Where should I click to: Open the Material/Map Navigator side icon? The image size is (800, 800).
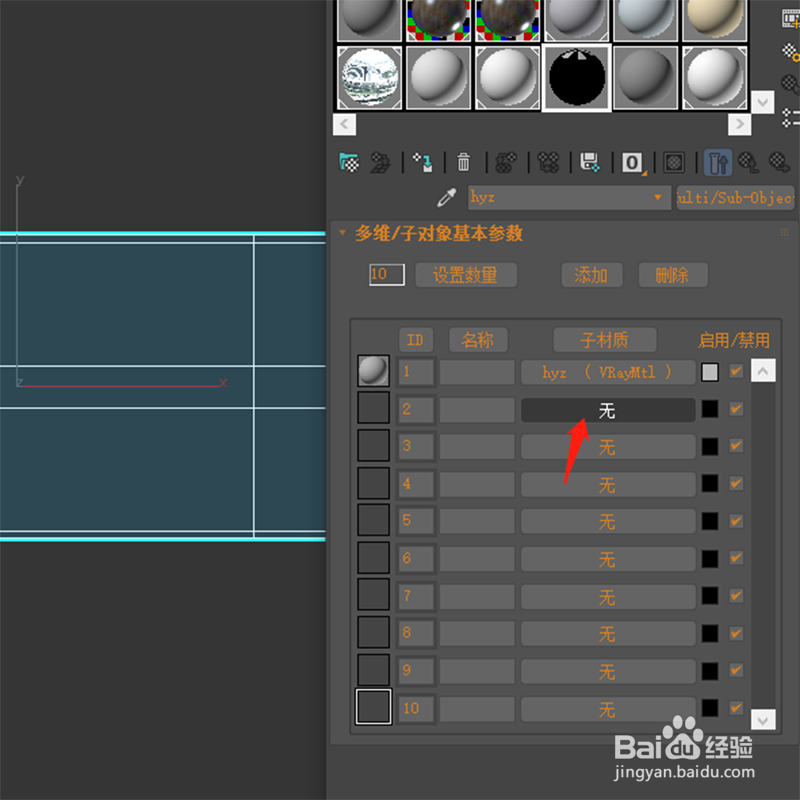791,118
